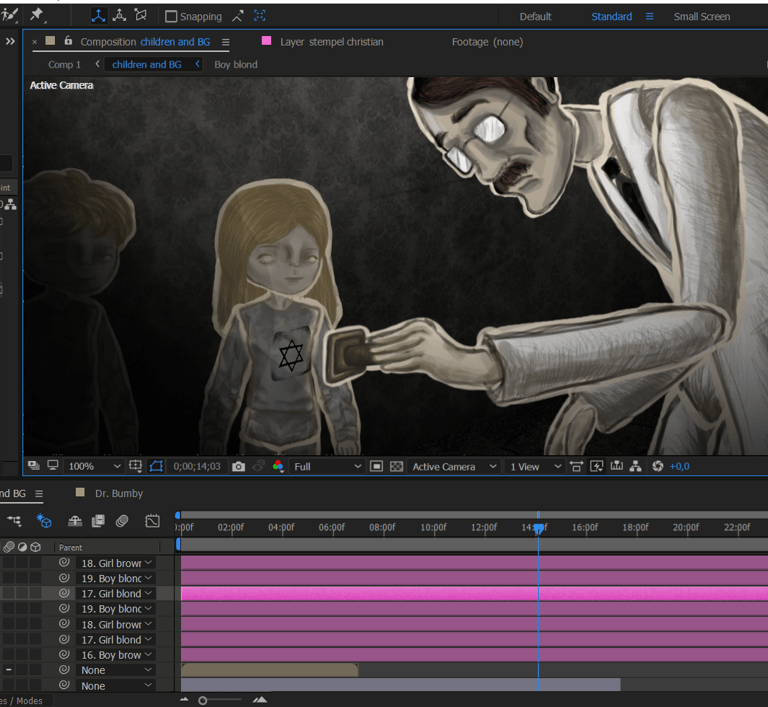Image resolution: width=768 pixels, height=707 pixels.
Task: Toggle mask and shape path visibility icon
Action: coord(156,466)
